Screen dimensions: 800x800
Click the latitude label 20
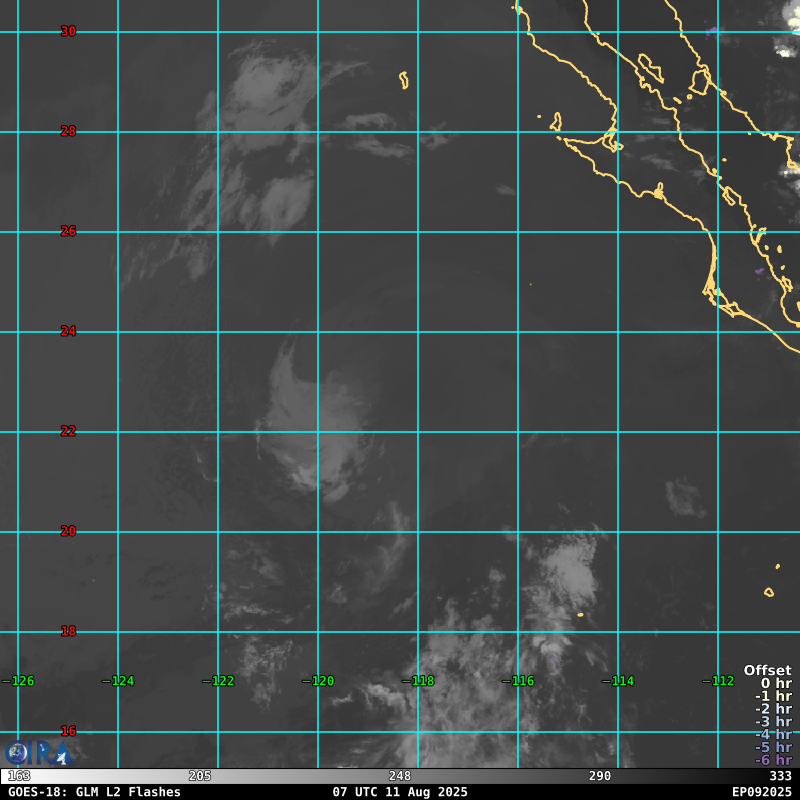tap(68, 532)
